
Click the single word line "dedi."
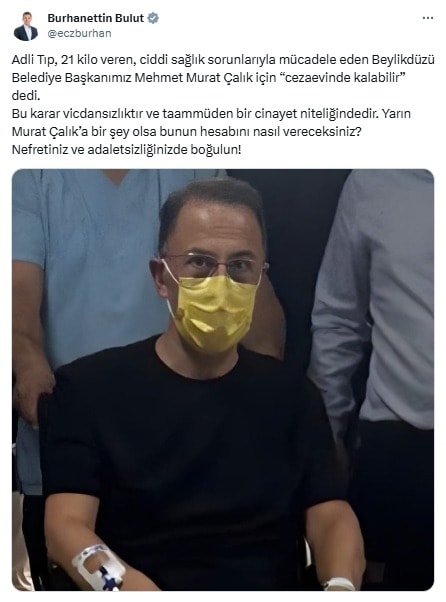[26, 95]
